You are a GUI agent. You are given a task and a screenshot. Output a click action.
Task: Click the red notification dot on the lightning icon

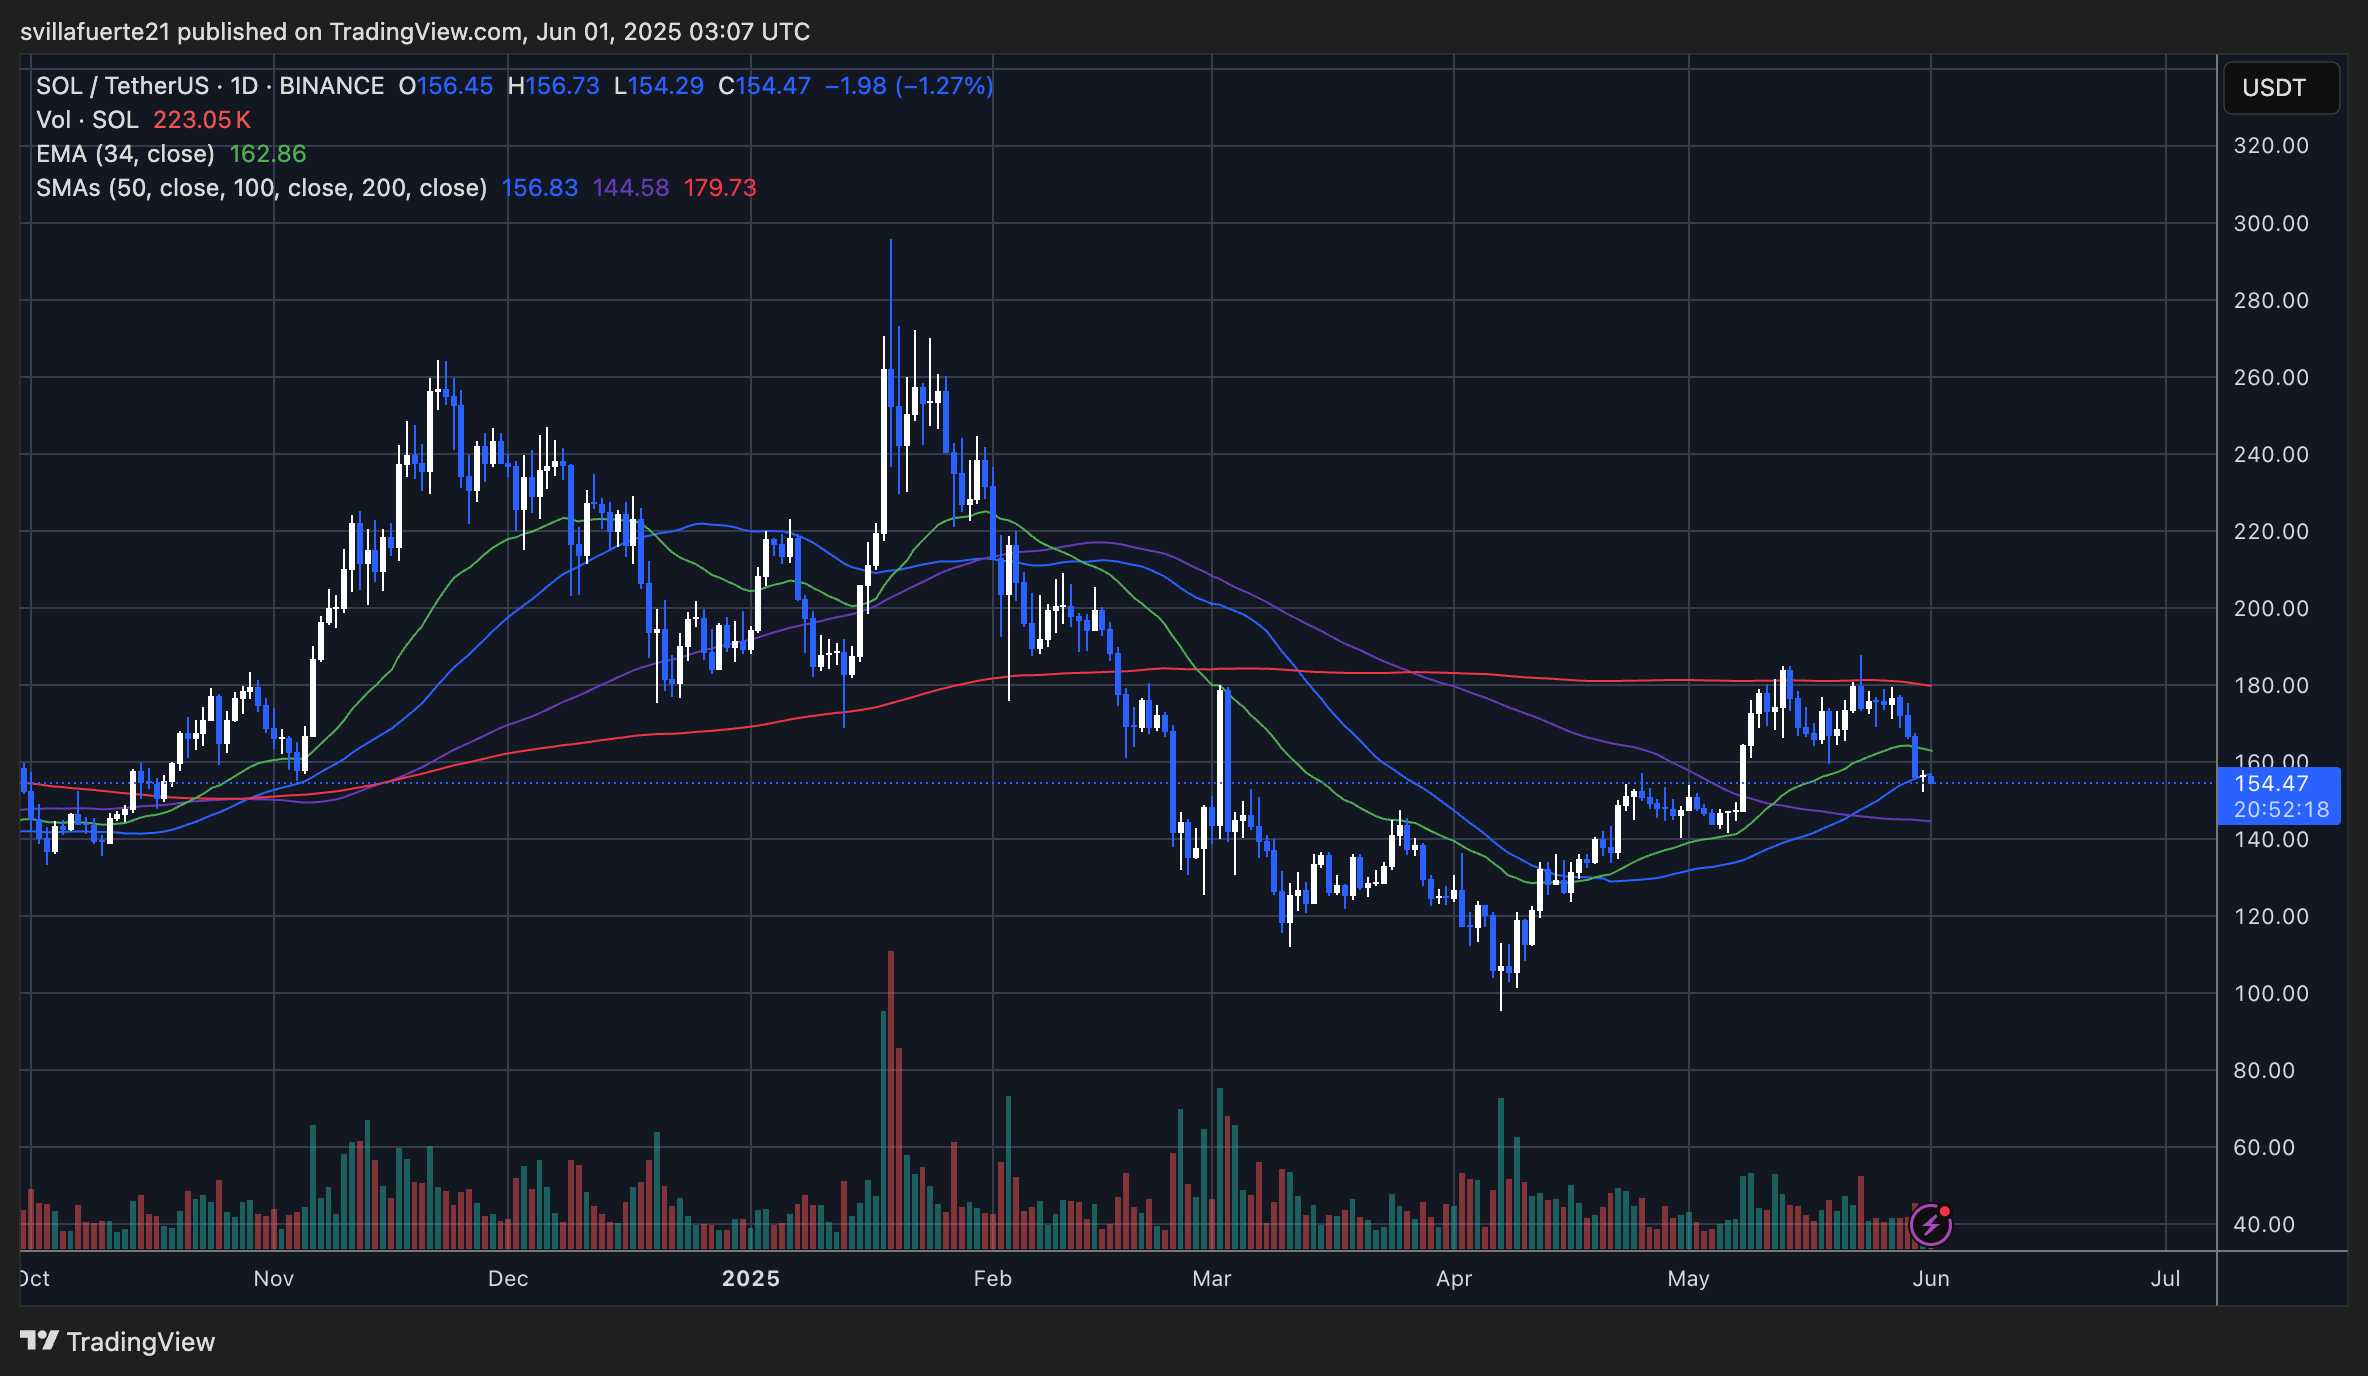(x=1944, y=1212)
